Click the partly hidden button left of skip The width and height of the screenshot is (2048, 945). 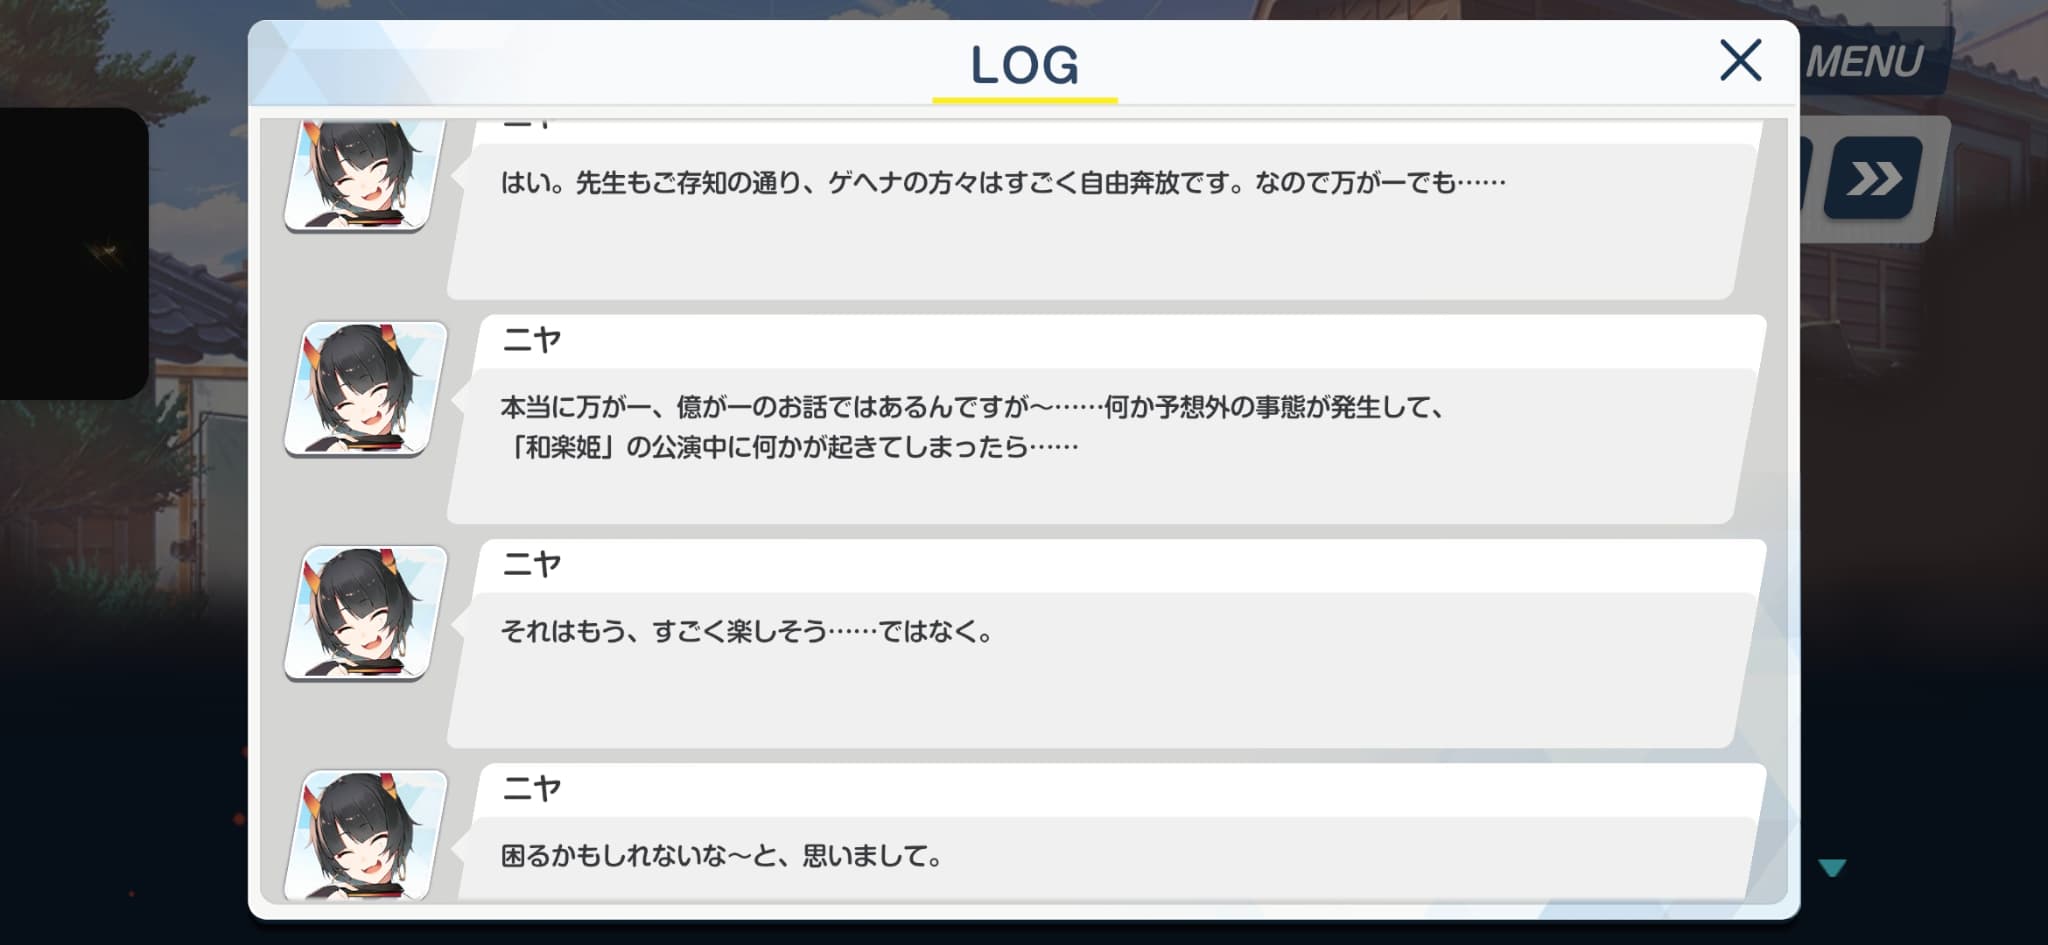(x=1806, y=179)
